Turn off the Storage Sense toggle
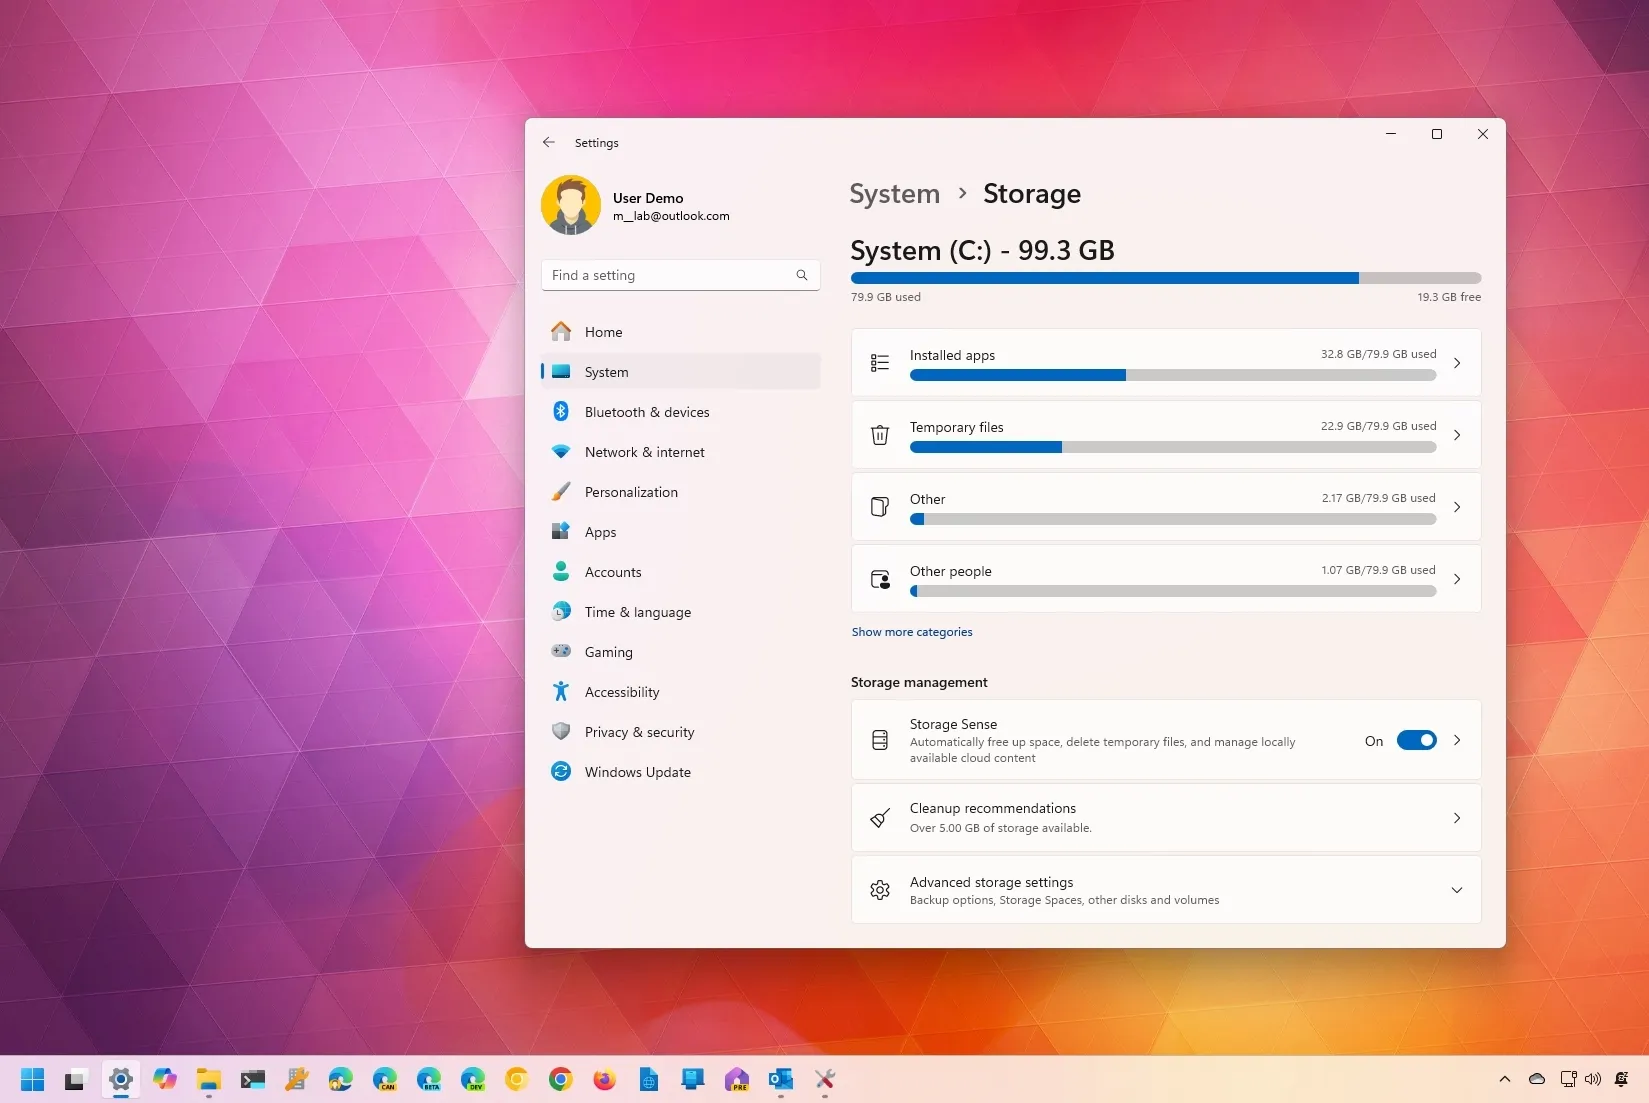 pos(1416,740)
